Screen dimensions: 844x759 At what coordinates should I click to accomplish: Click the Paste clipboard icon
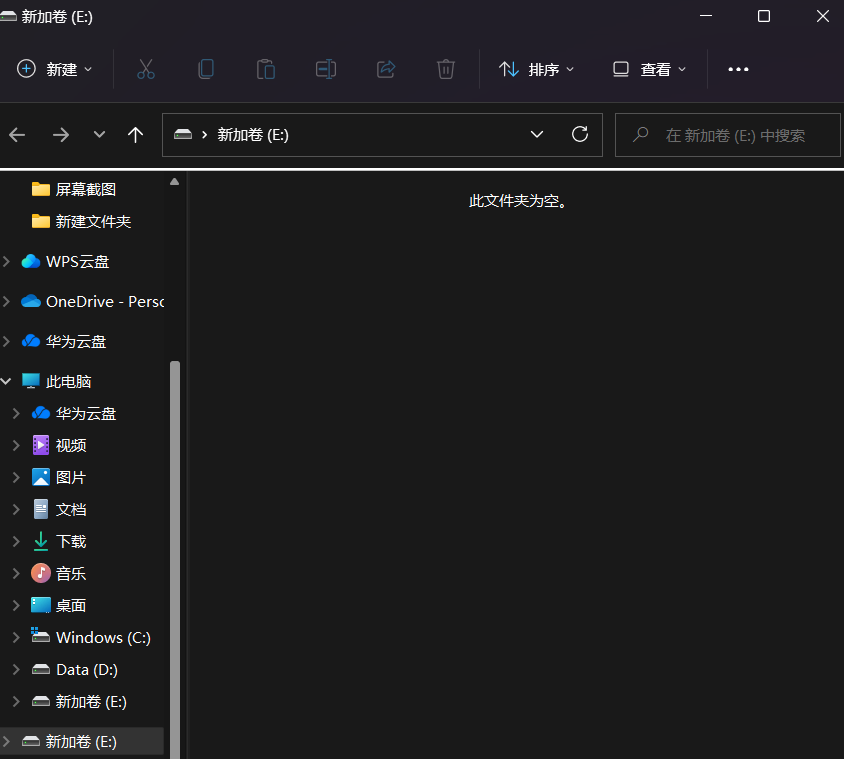point(266,69)
